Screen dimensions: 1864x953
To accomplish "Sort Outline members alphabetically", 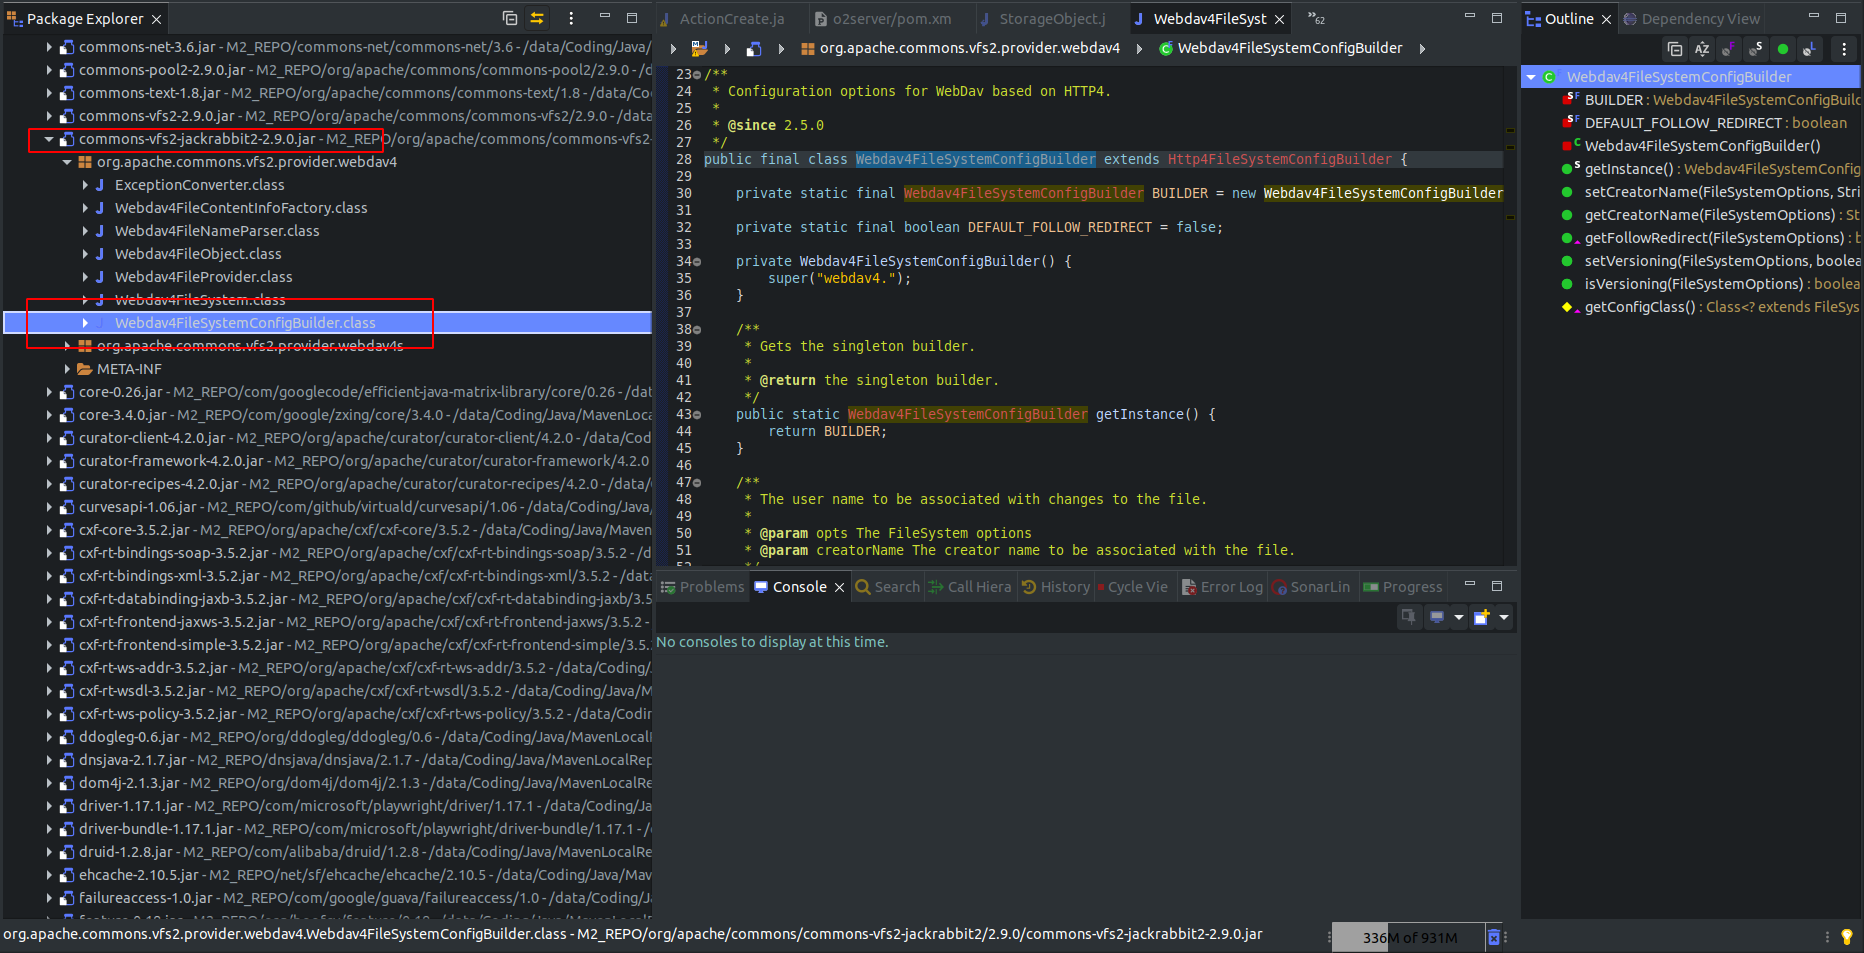I will click(x=1702, y=49).
